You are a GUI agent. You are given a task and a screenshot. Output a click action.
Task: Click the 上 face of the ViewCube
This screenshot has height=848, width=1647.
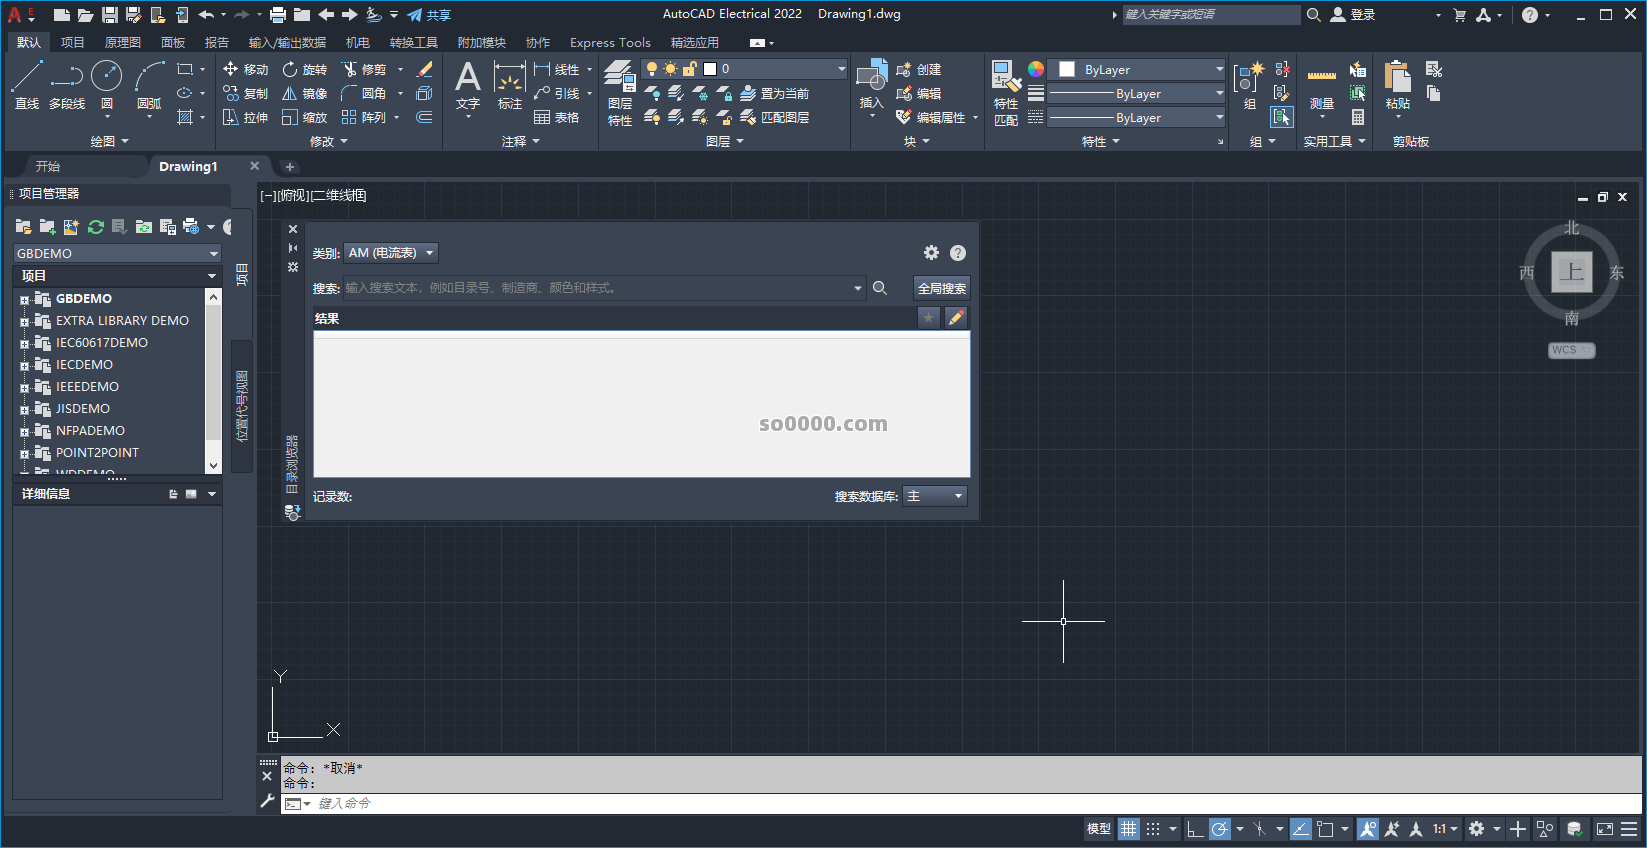click(x=1572, y=272)
